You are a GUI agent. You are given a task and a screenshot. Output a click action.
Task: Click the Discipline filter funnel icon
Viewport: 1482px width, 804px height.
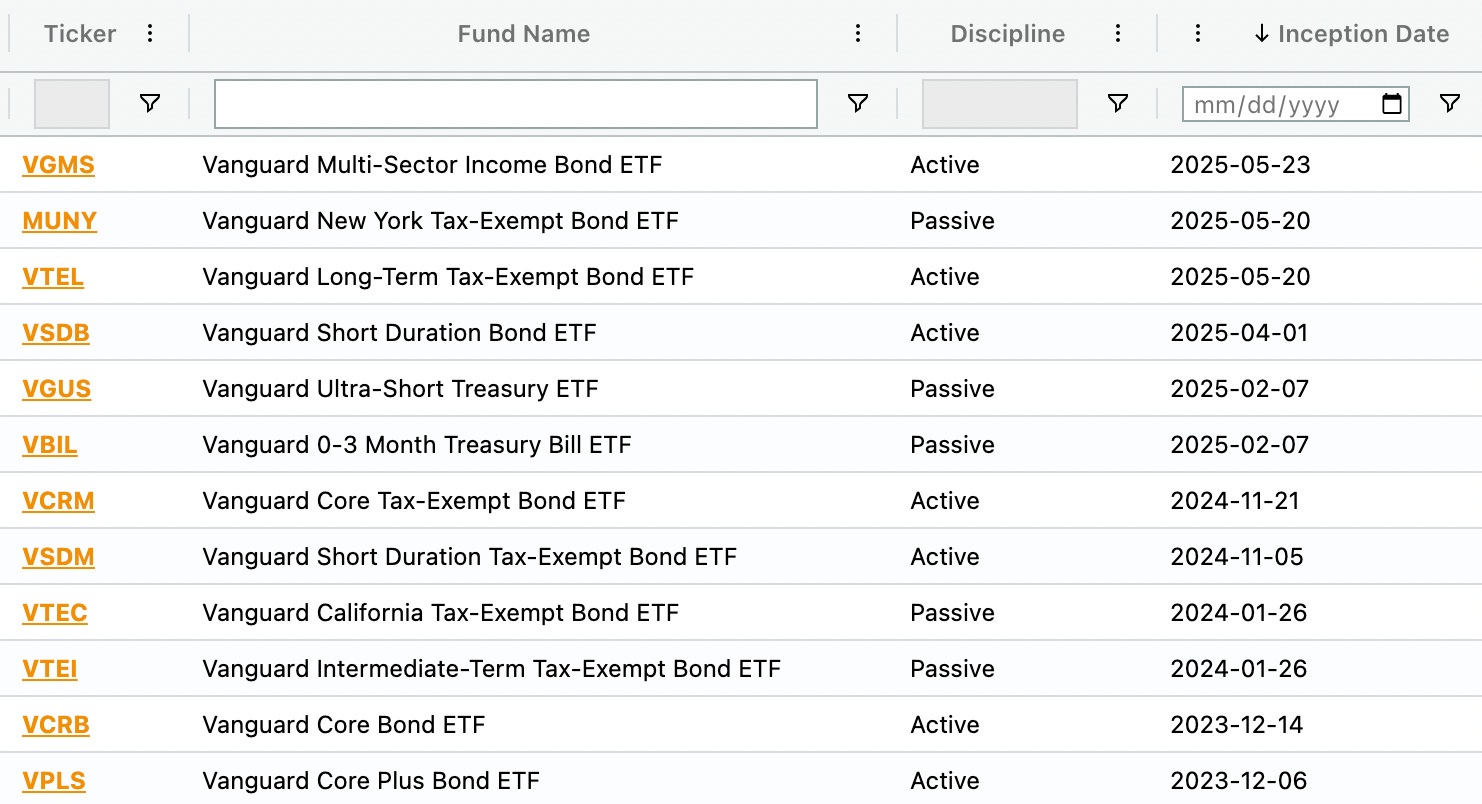[x=1118, y=103]
